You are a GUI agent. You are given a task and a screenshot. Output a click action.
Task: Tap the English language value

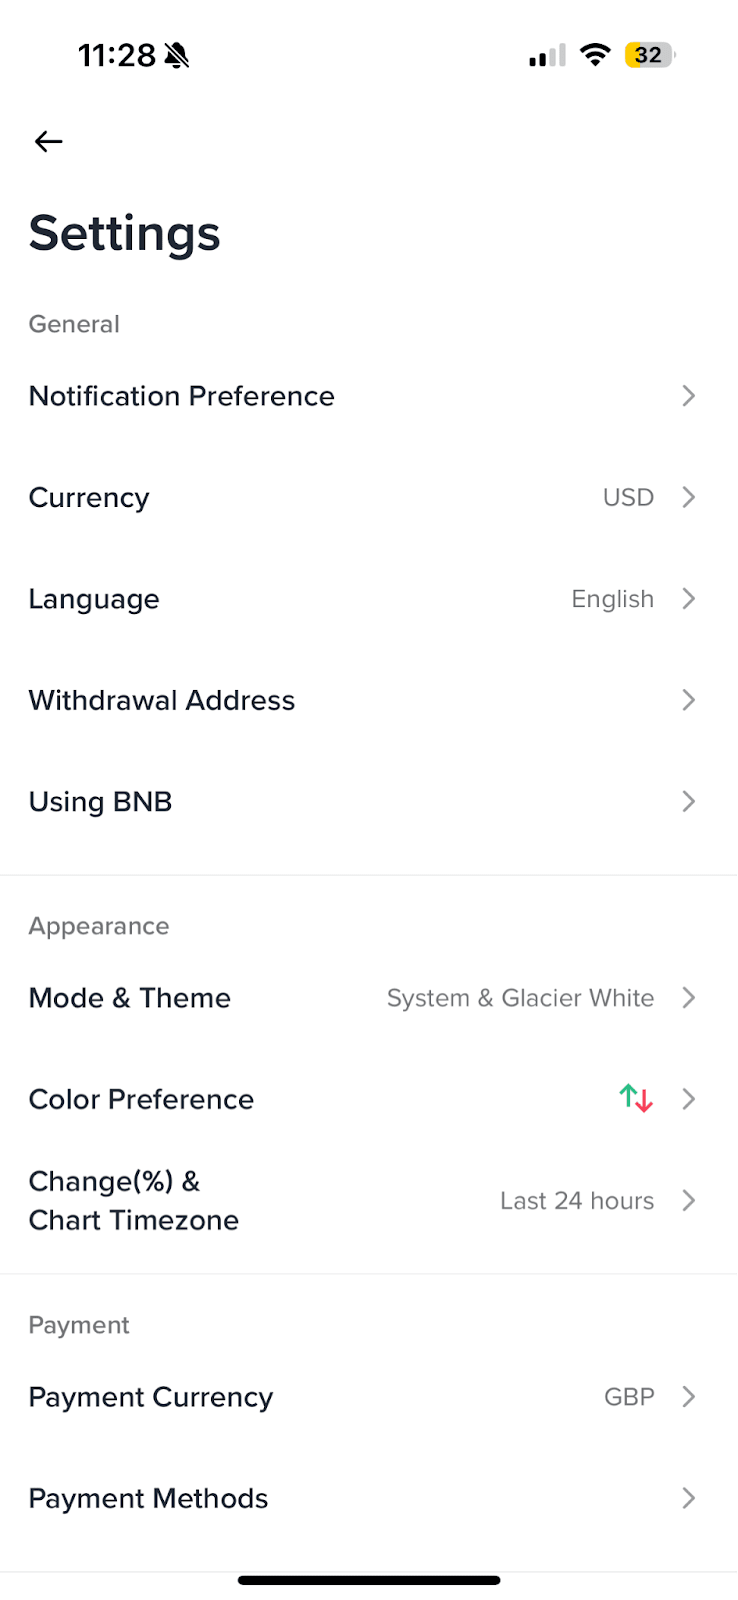point(612,599)
